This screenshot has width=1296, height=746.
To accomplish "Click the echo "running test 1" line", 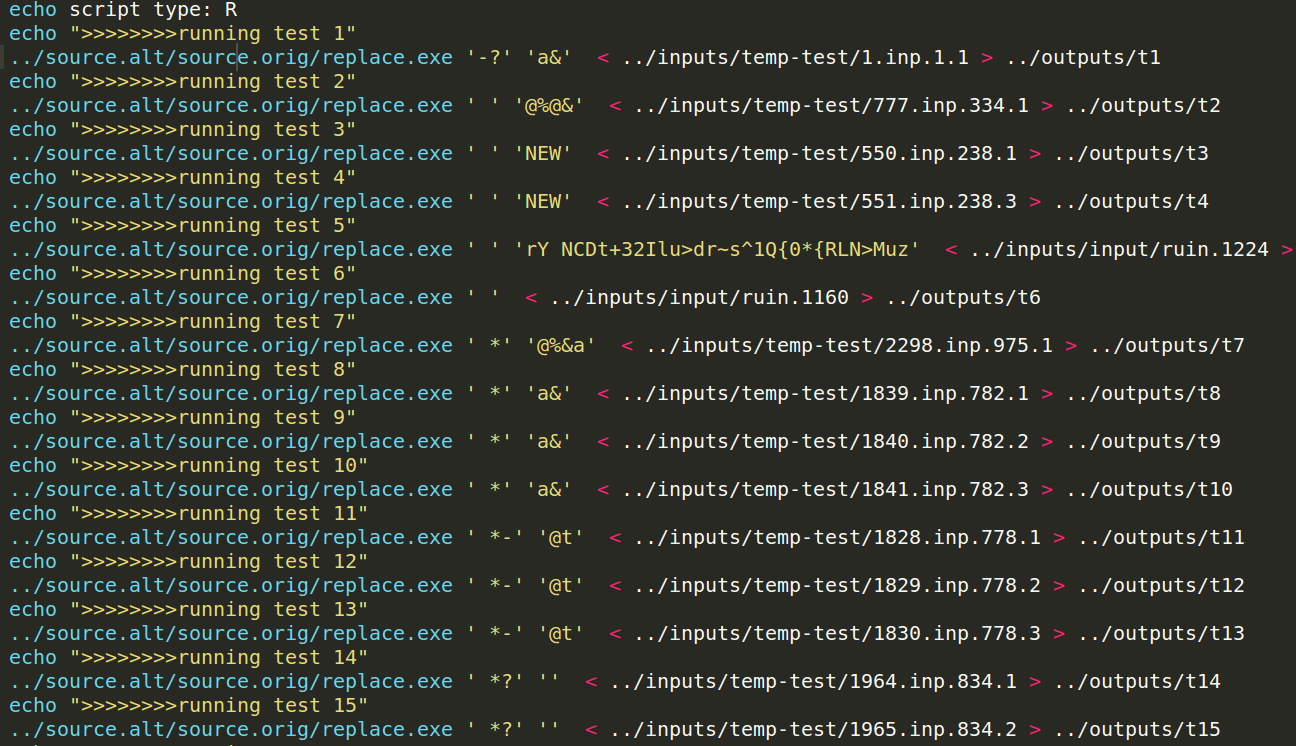I will click(183, 33).
